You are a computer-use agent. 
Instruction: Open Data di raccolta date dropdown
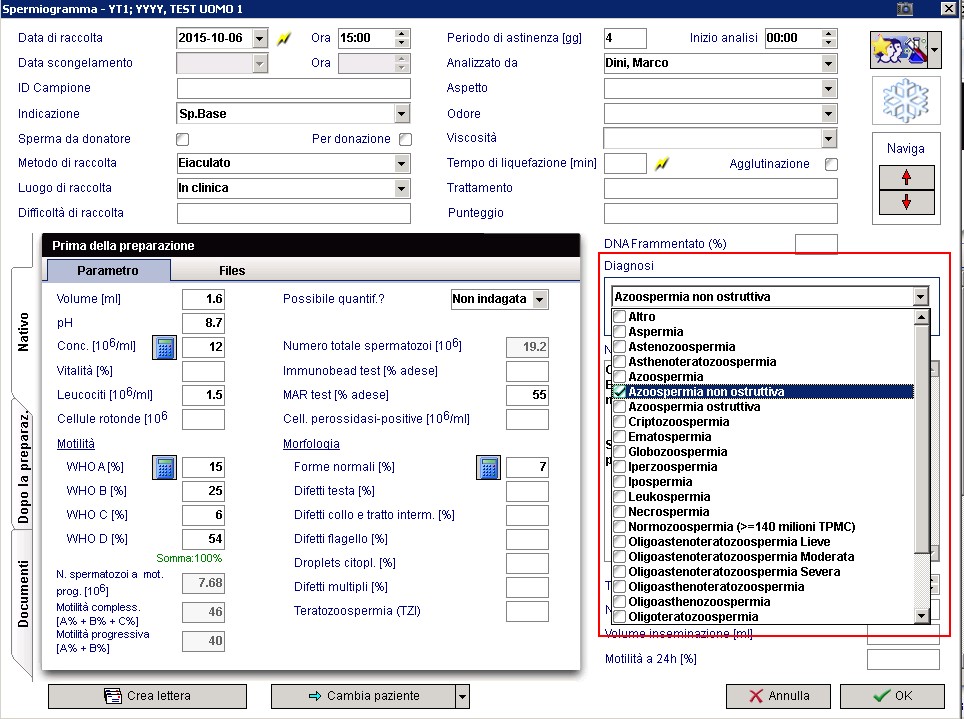[259, 38]
